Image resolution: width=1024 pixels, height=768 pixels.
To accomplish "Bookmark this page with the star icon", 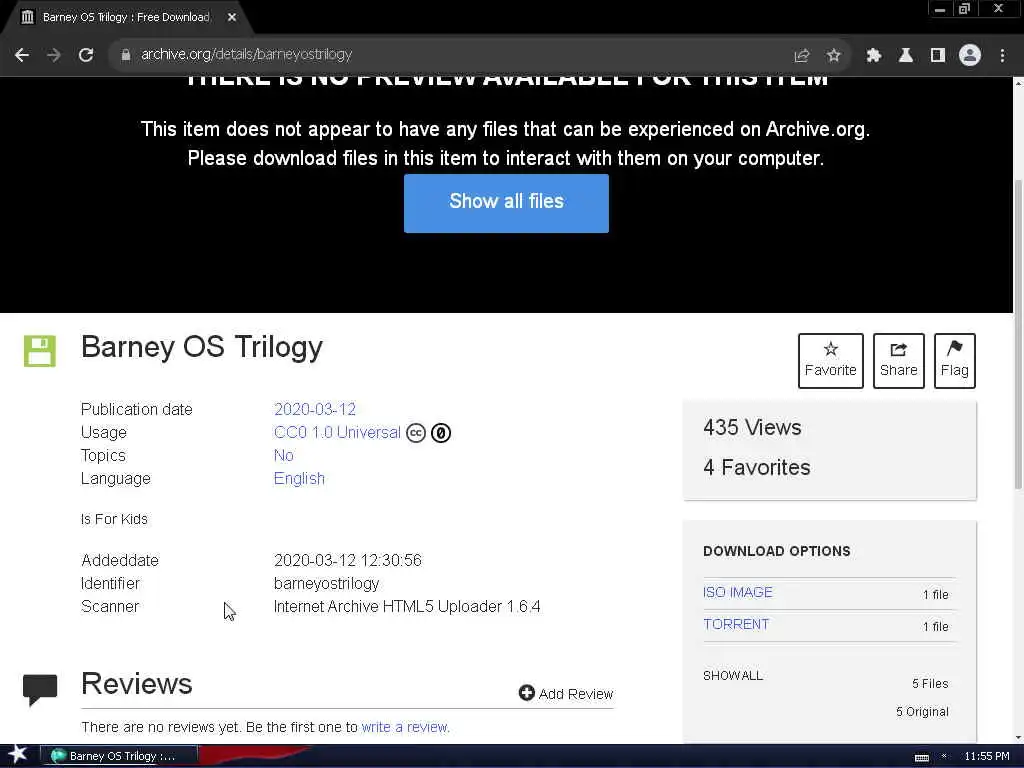I will tap(833, 56).
